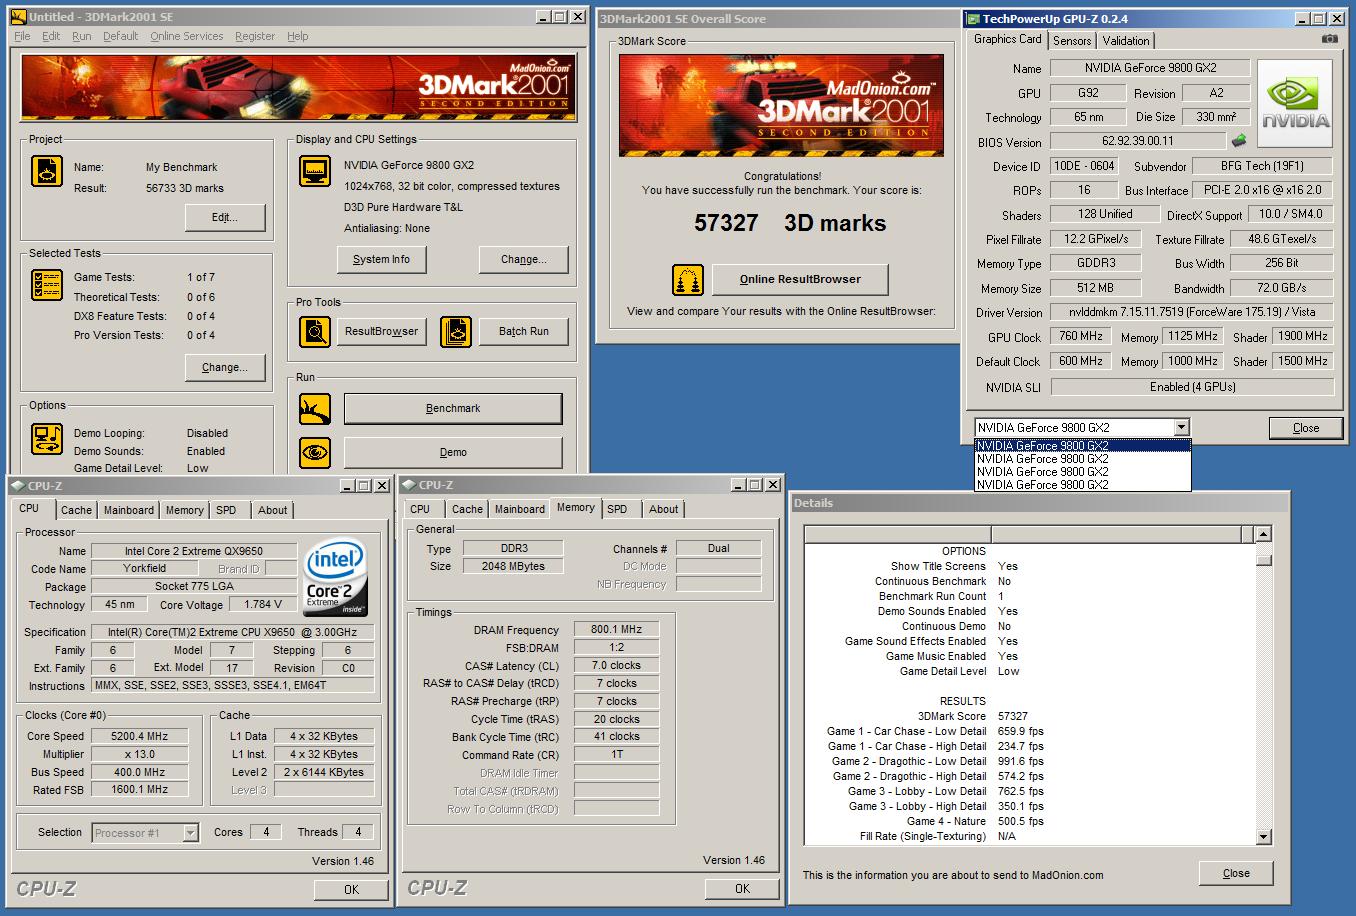The height and width of the screenshot is (916, 1356).
Task: Open the Edit menu in 3DMark2001
Action: click(51, 36)
